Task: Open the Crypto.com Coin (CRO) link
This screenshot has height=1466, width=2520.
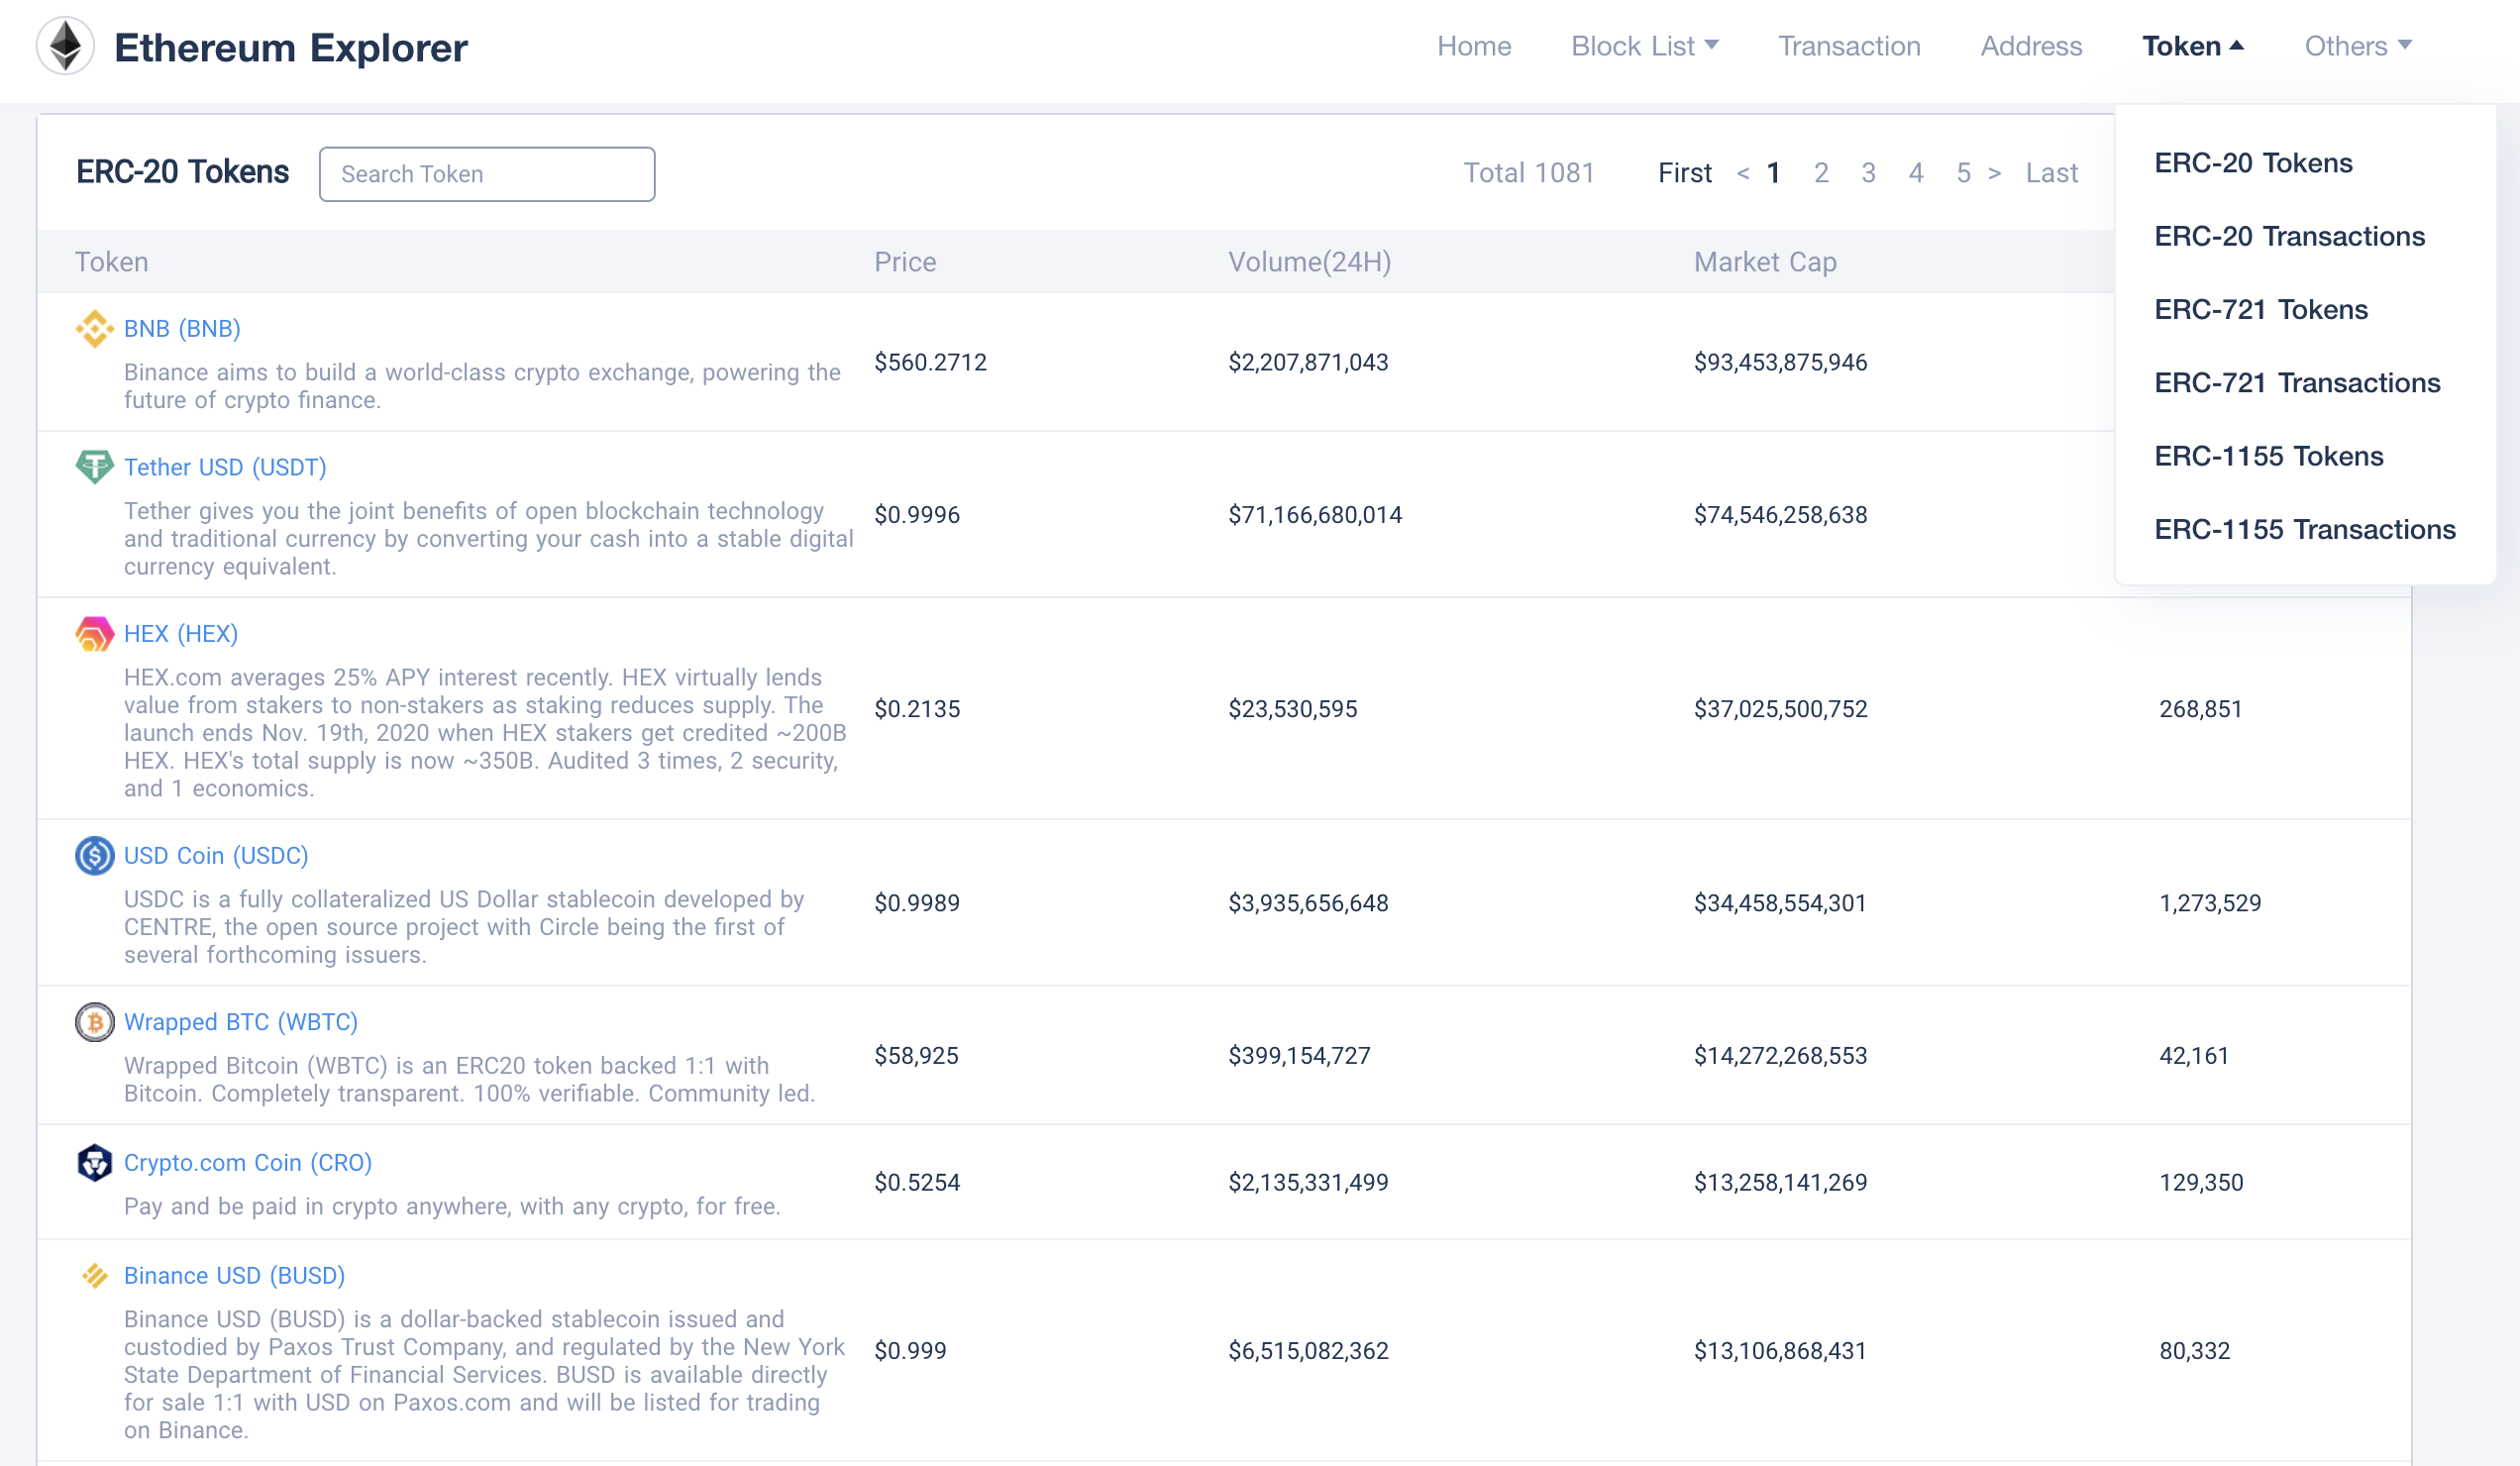Action: (248, 1163)
